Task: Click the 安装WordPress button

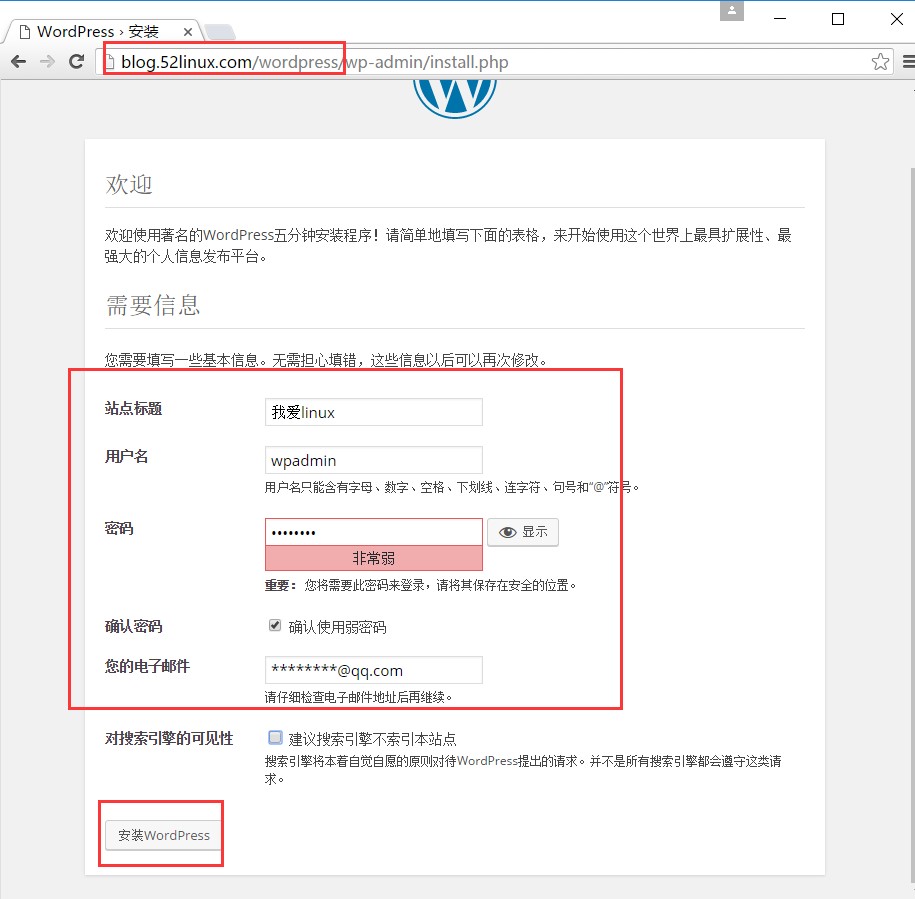Action: 163,835
